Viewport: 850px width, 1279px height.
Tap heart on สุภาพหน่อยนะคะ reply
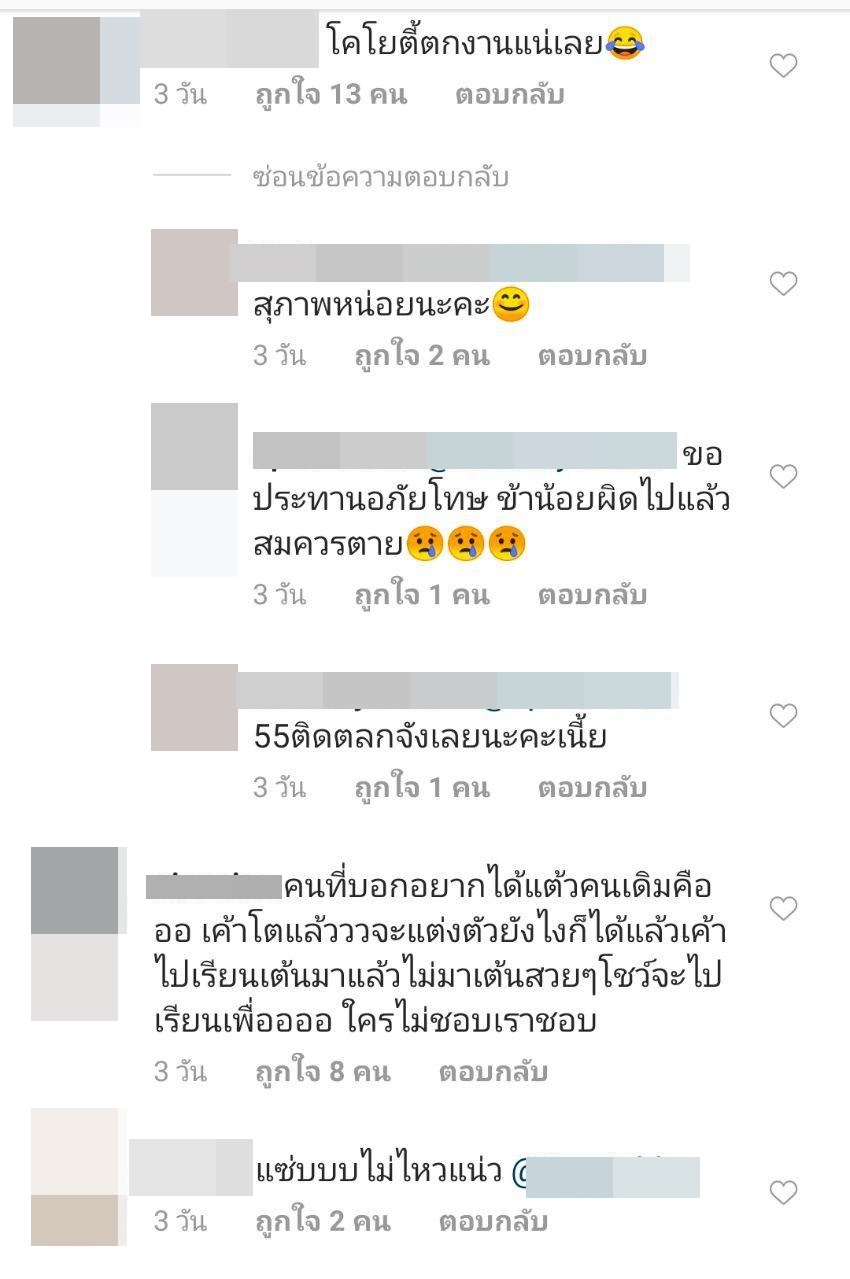click(783, 284)
